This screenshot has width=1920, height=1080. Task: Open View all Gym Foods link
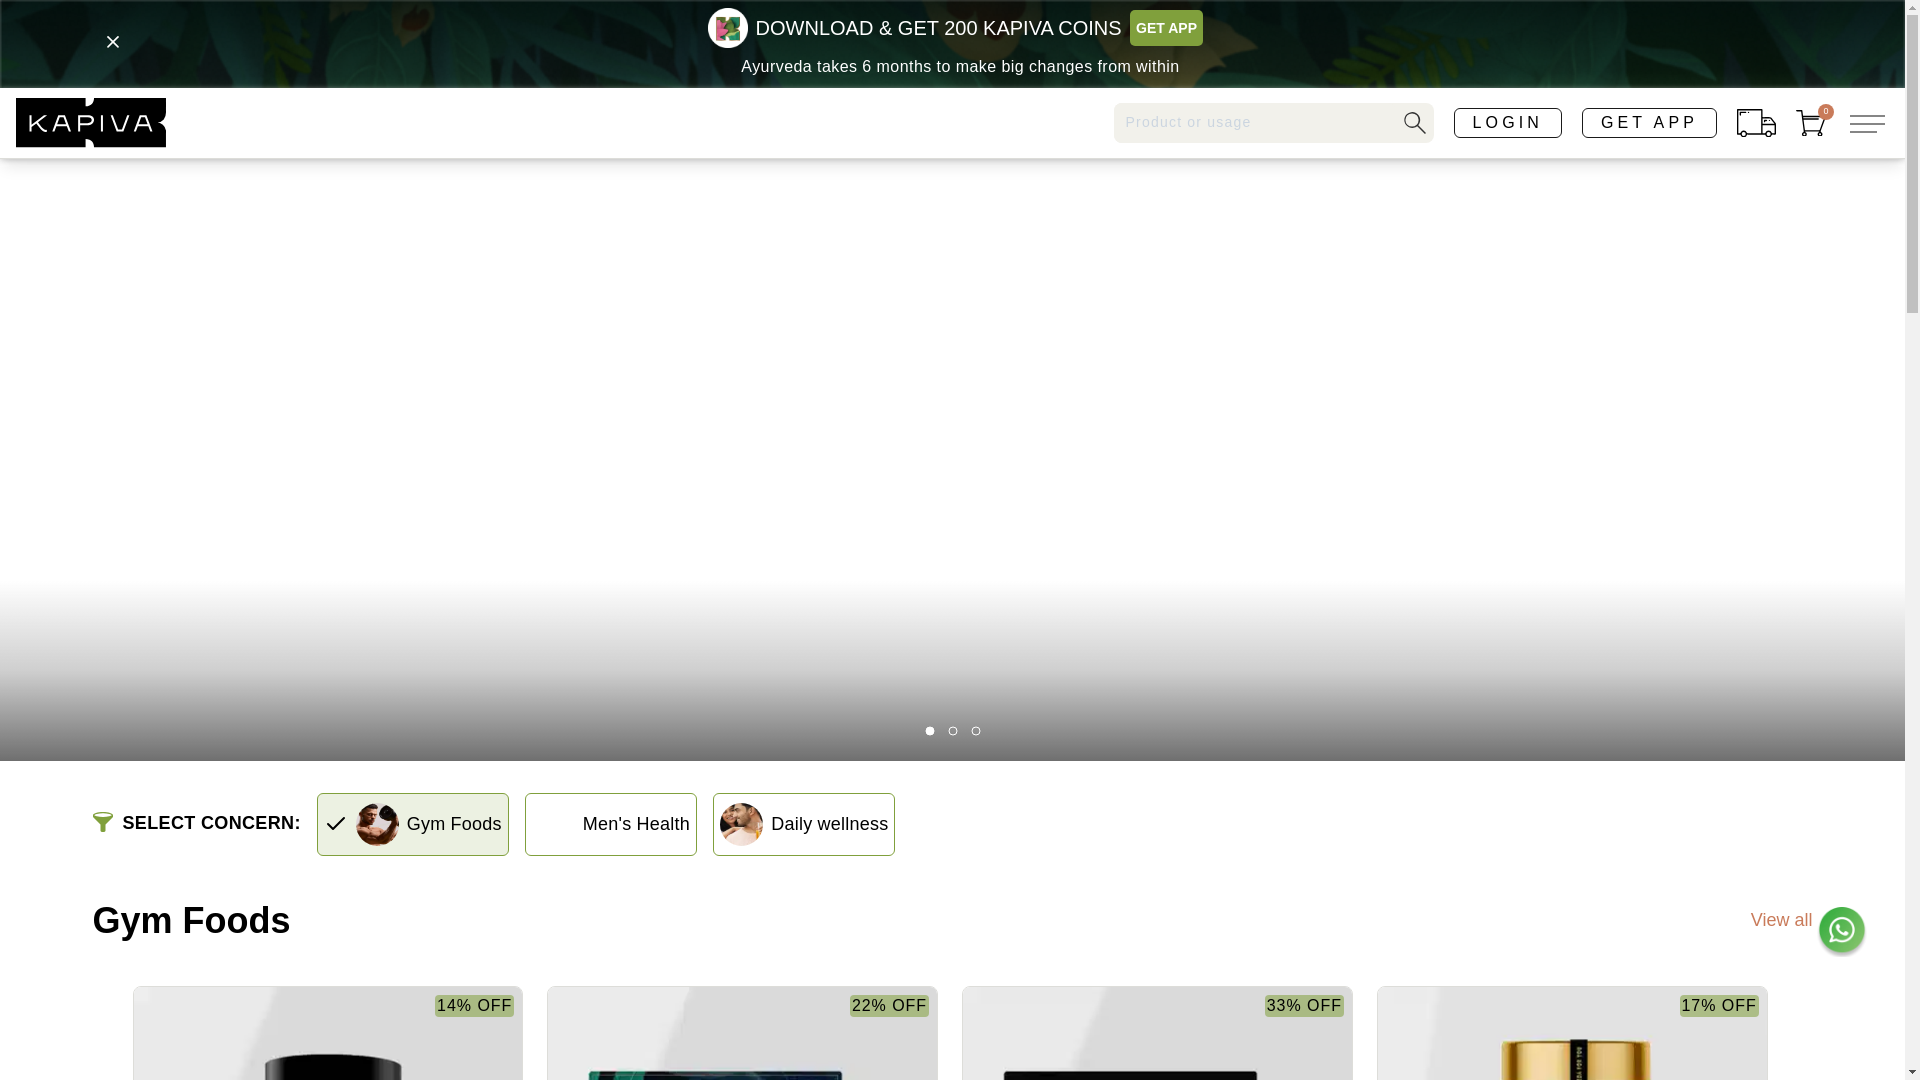(x=1781, y=920)
